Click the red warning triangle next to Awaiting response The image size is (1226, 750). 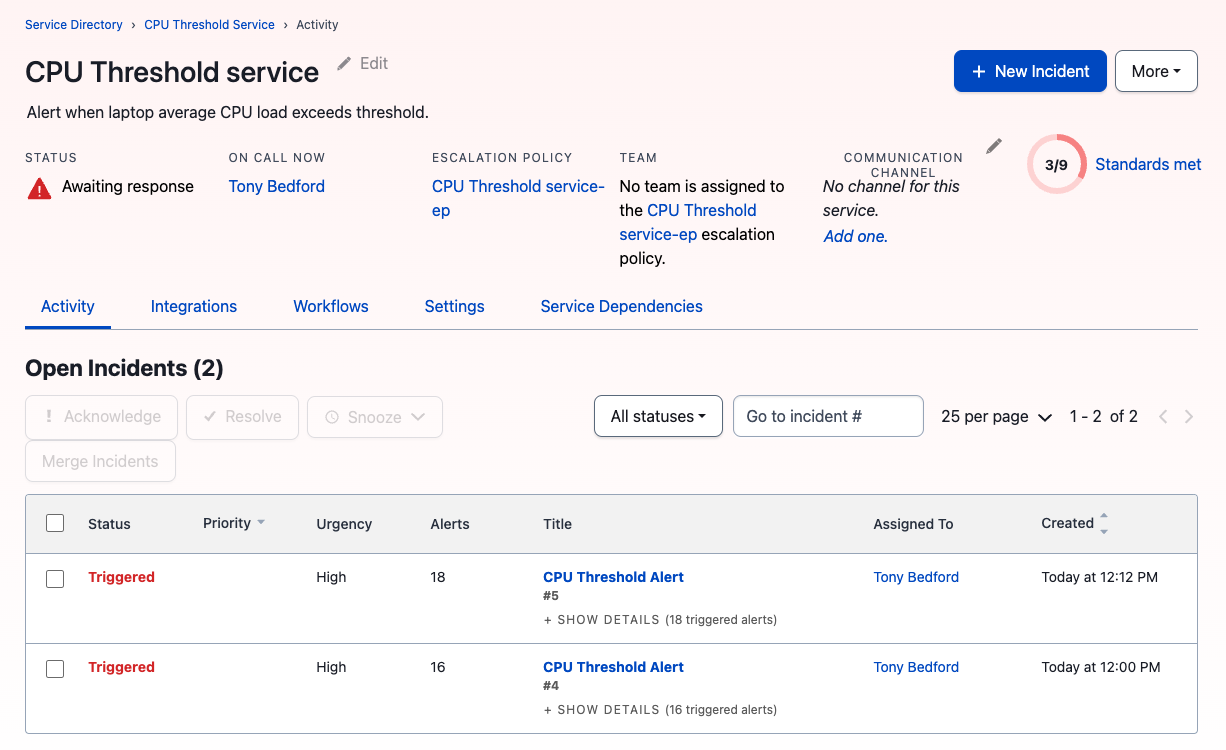click(37, 186)
